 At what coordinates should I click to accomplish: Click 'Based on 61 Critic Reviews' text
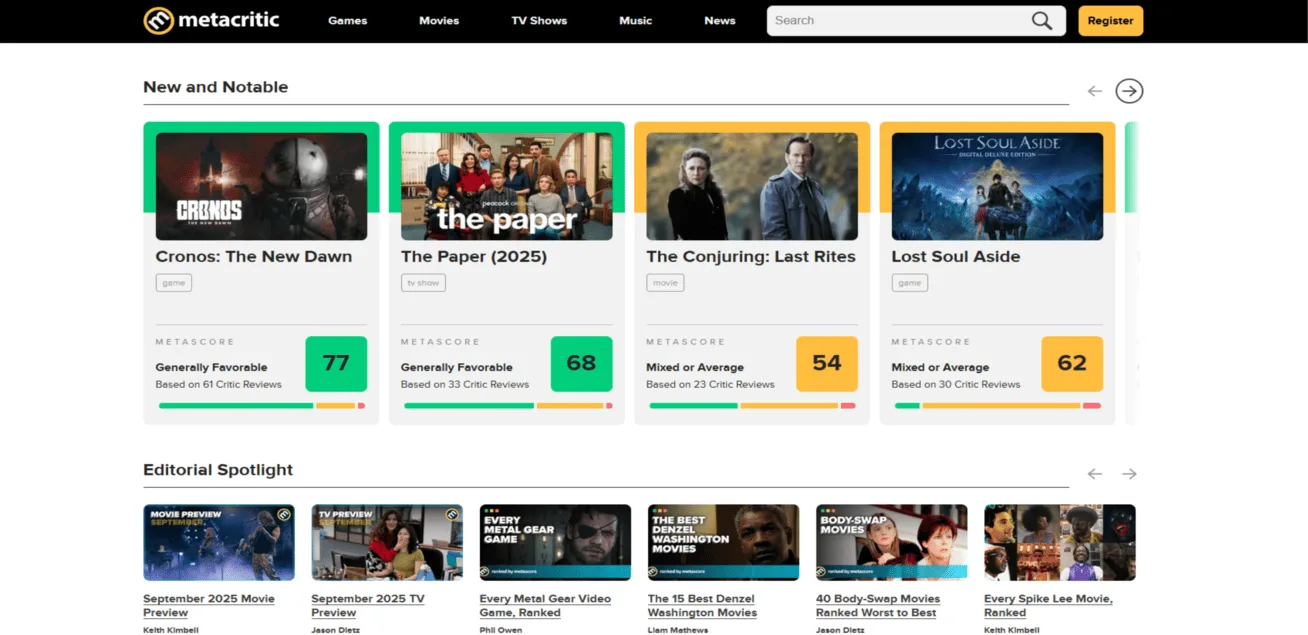tap(219, 385)
